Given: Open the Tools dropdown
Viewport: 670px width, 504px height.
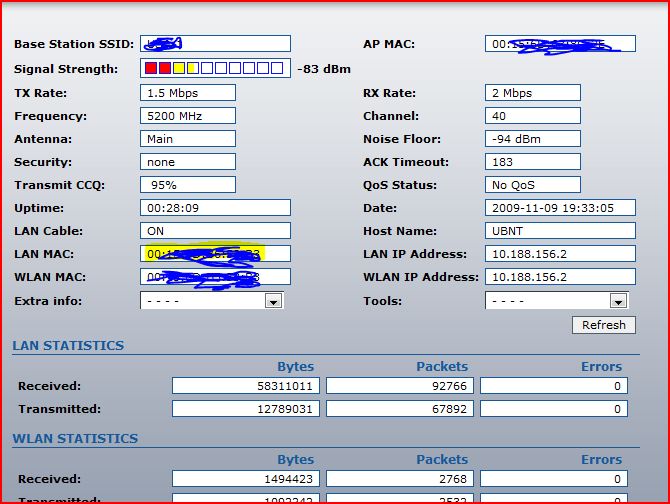Looking at the screenshot, I should [x=556, y=301].
